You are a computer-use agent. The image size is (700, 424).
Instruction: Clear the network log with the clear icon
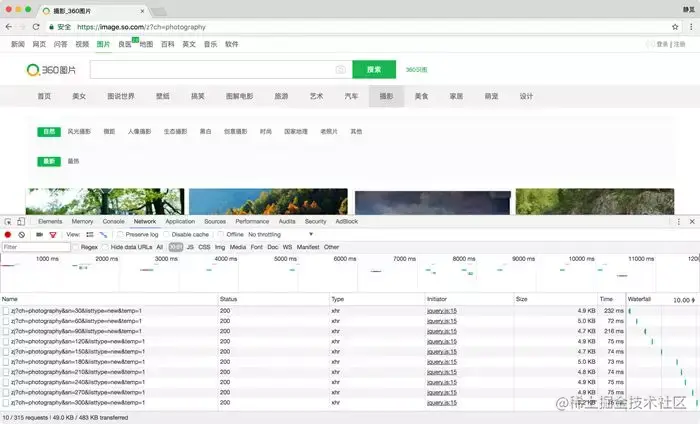pyautogui.click(x=21, y=234)
